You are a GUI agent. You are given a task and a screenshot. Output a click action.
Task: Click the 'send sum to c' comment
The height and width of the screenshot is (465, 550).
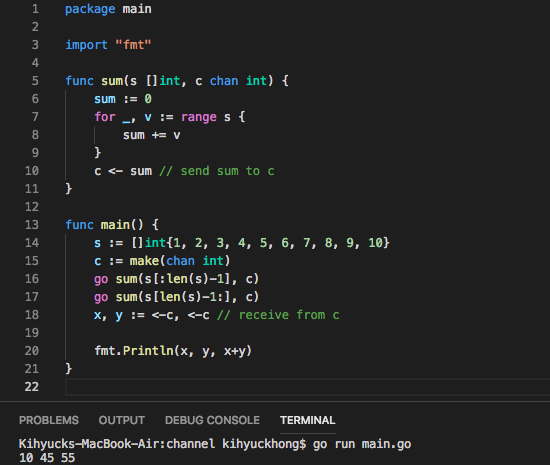tap(217, 171)
